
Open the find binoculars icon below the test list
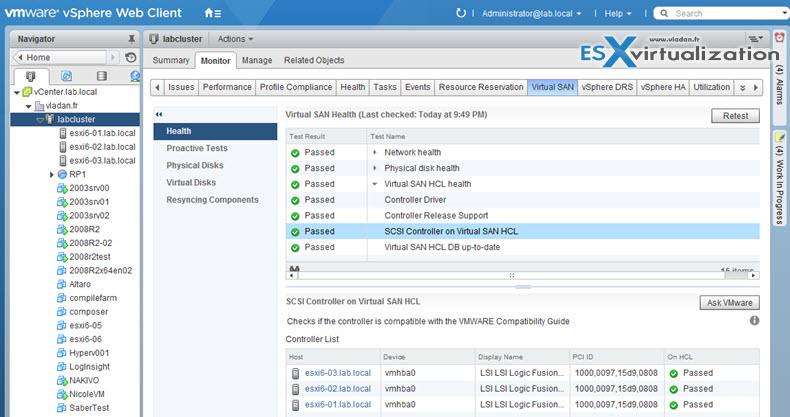(x=295, y=269)
